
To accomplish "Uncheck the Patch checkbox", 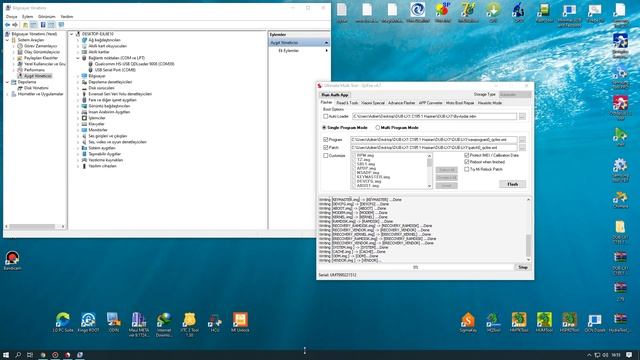I will pyautogui.click(x=326, y=147).
